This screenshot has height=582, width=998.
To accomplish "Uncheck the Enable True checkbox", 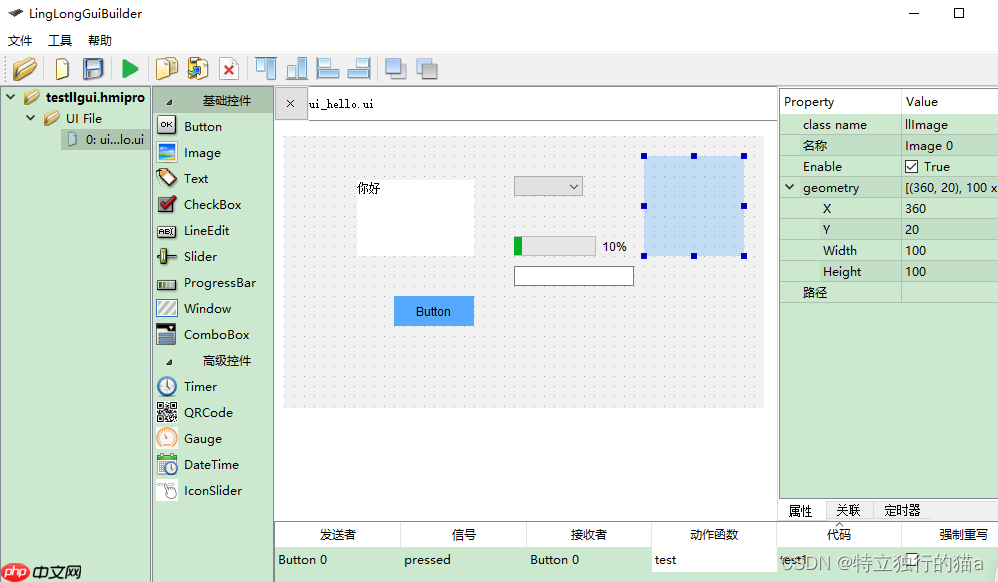I will coord(913,166).
